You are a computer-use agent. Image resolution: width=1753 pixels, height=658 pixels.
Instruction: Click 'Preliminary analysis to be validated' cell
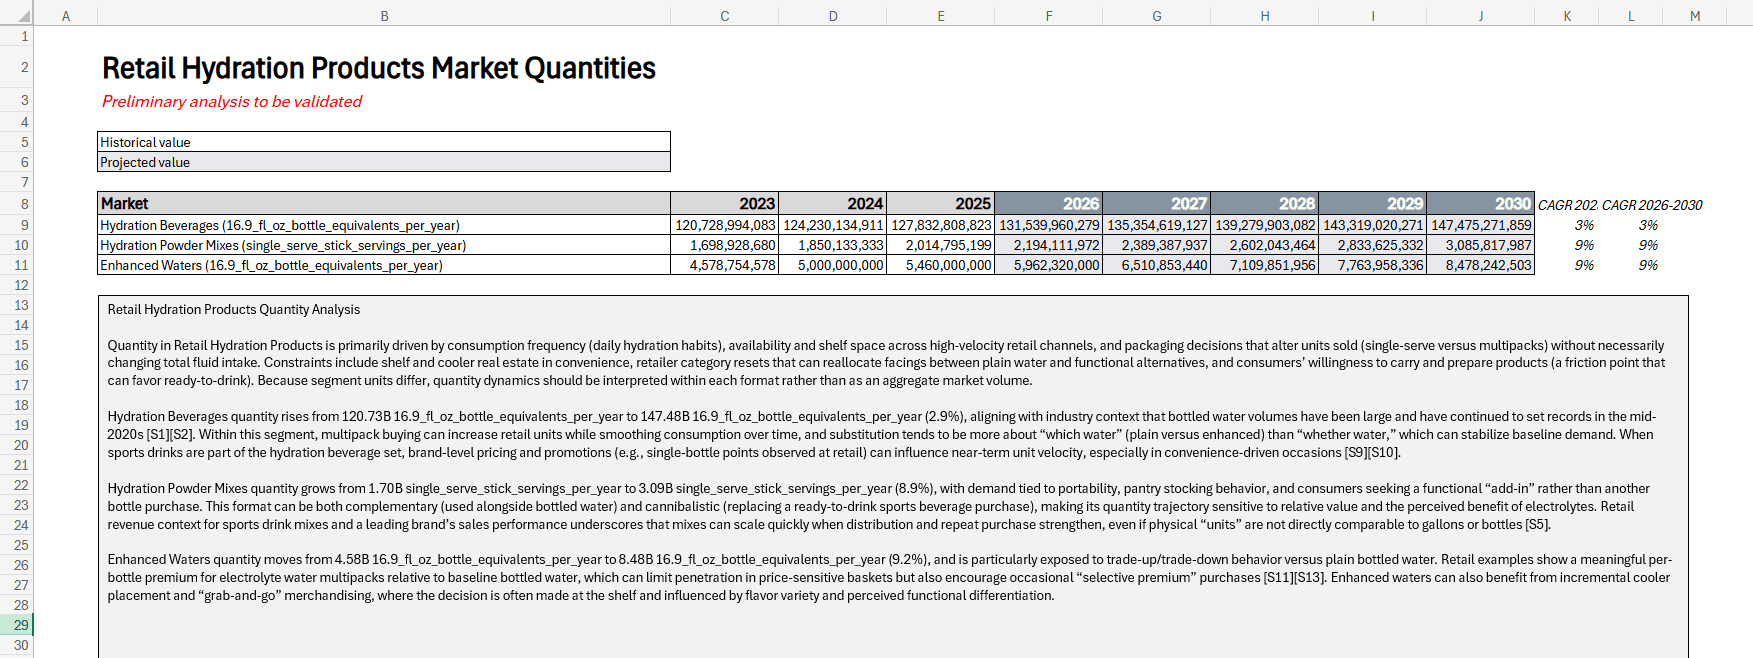click(232, 101)
